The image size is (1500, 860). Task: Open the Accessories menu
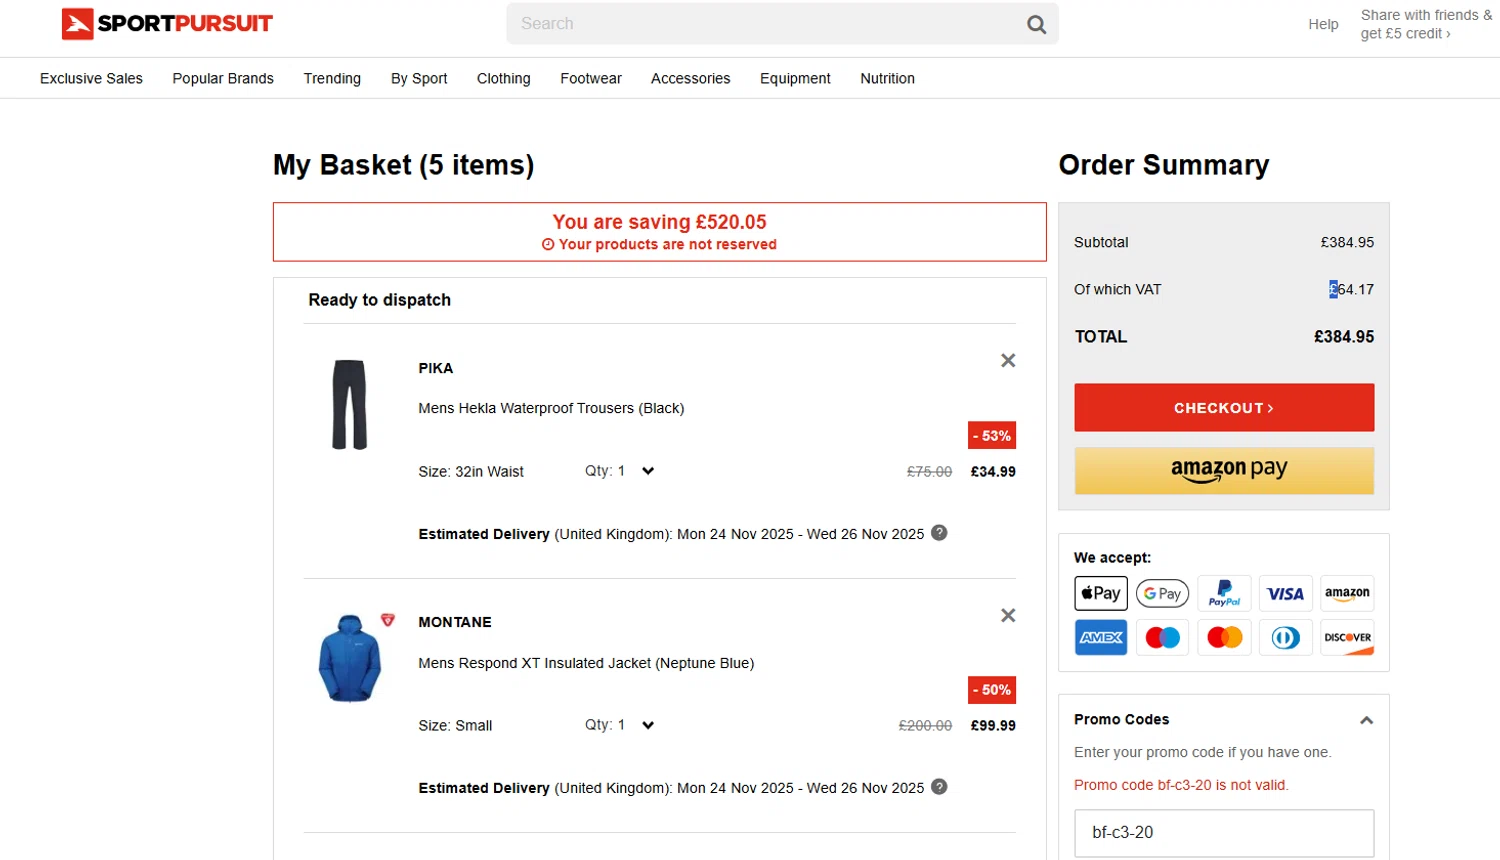point(691,78)
